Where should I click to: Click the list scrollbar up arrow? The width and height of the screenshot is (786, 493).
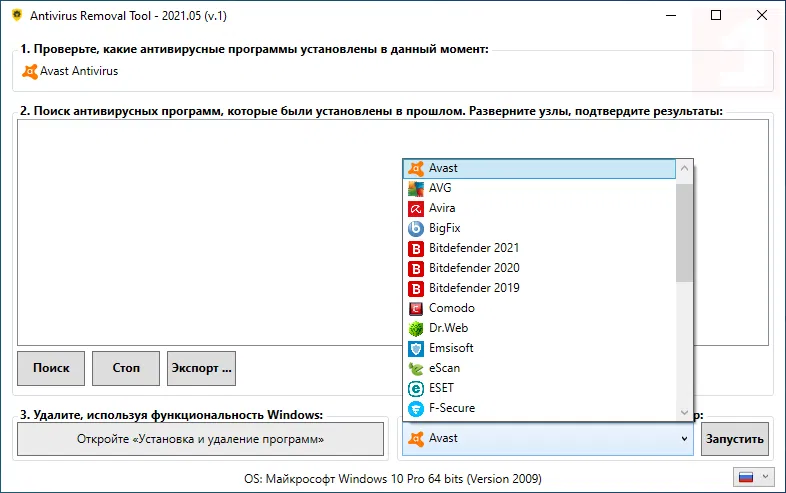[x=684, y=169]
